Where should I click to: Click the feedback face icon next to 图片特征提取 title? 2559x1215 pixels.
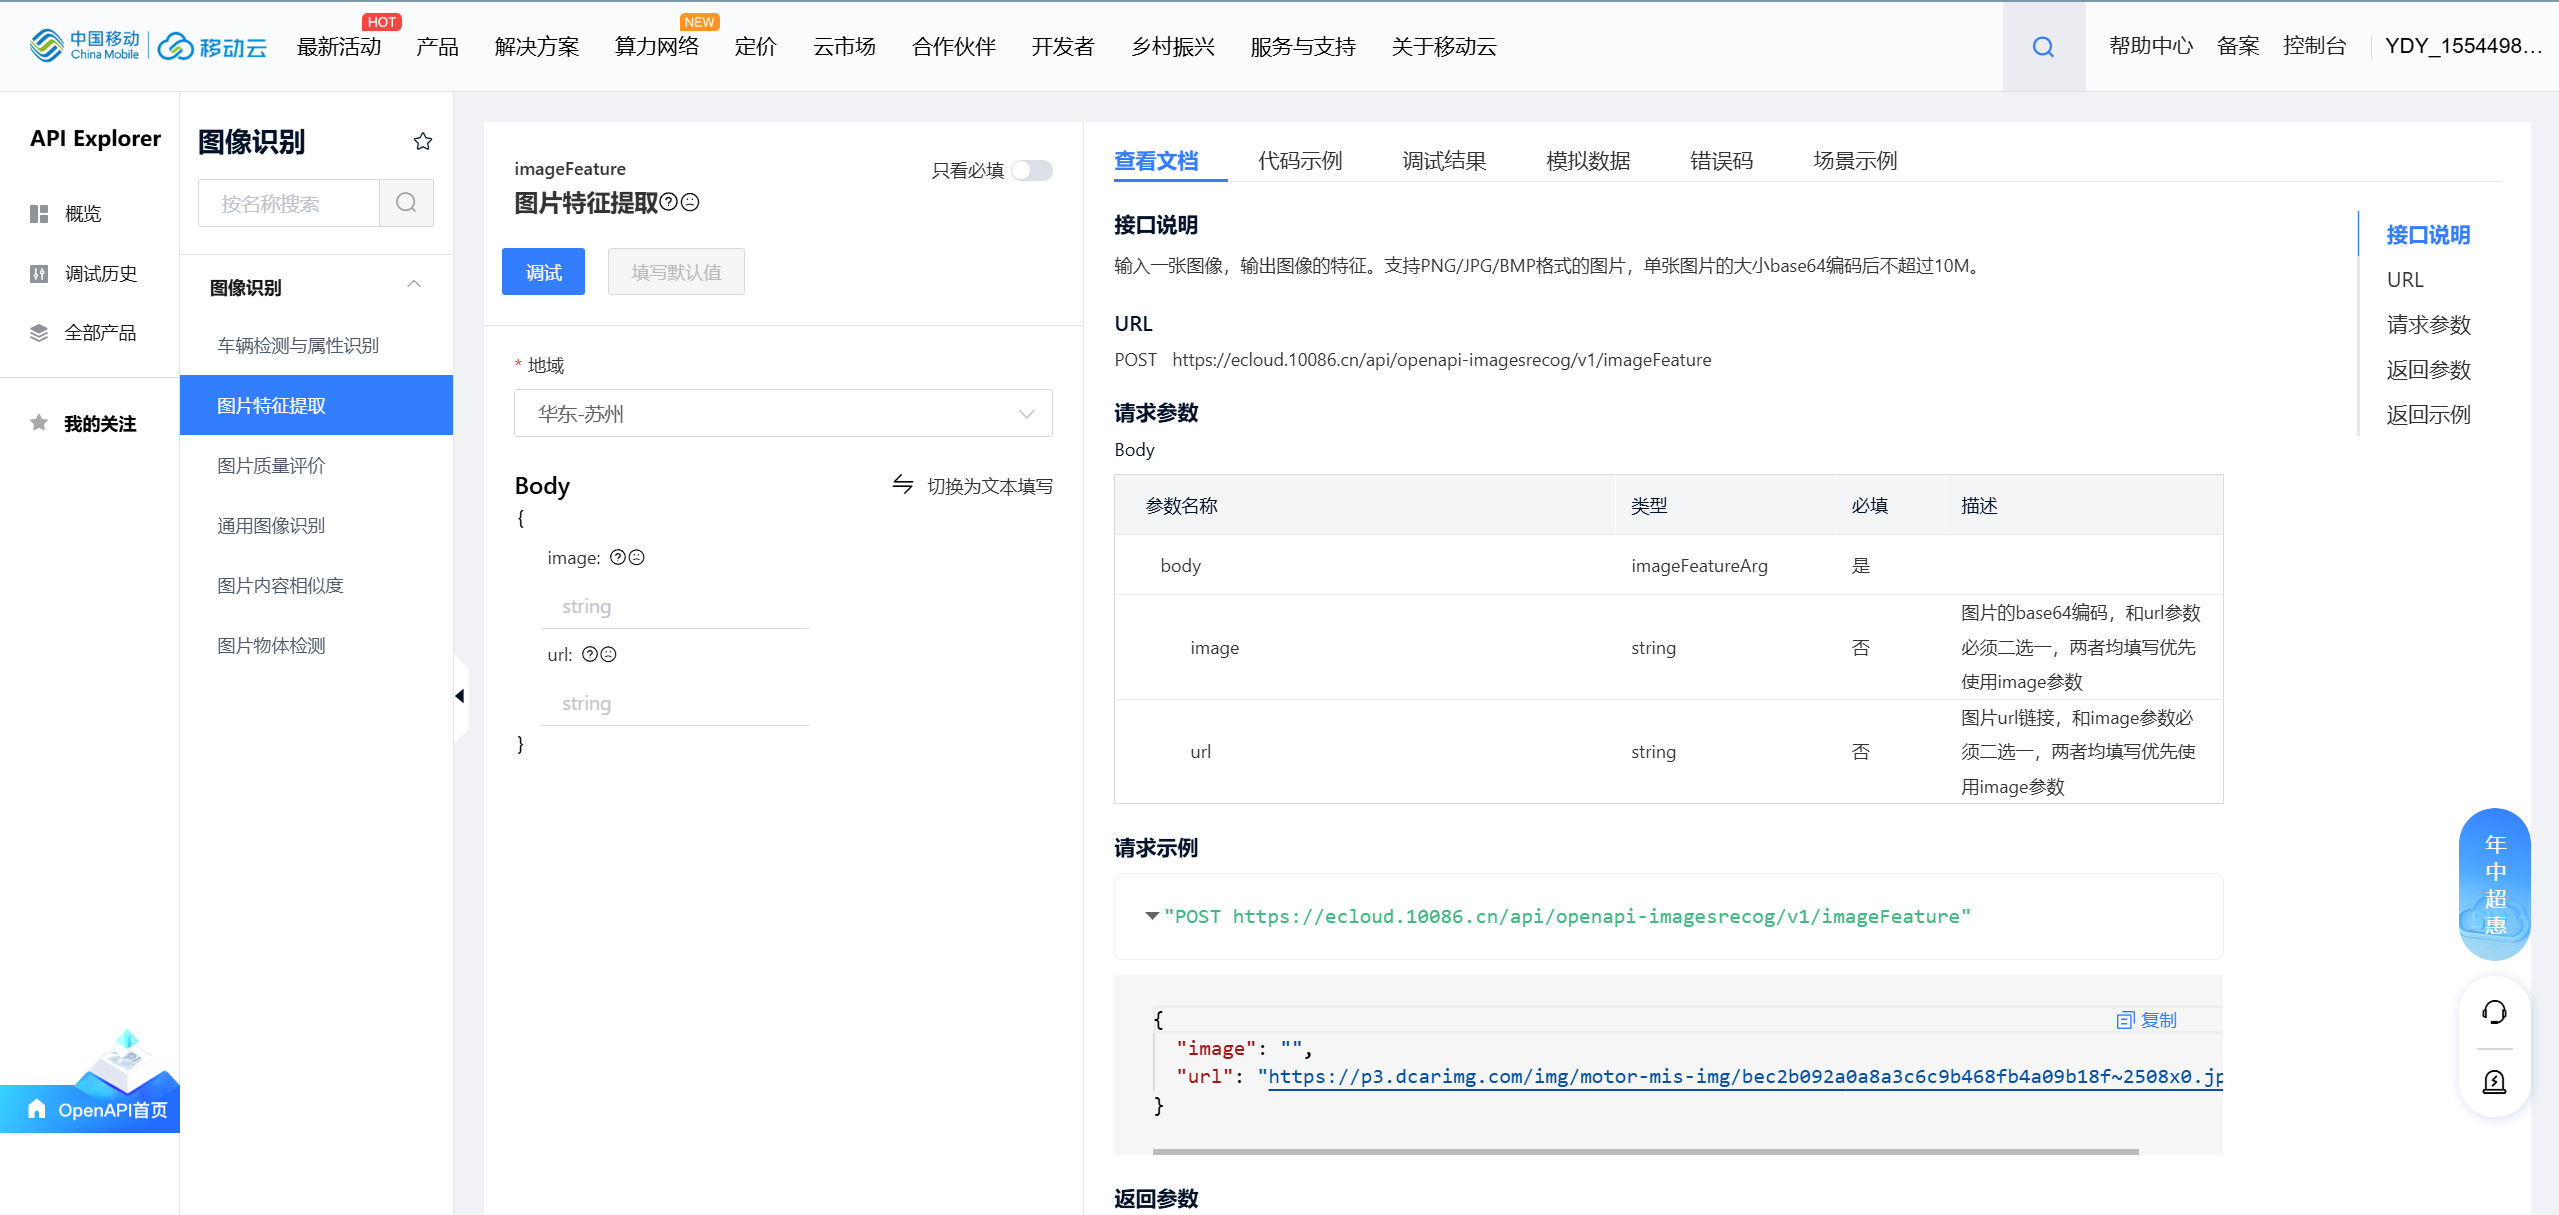pyautogui.click(x=690, y=202)
